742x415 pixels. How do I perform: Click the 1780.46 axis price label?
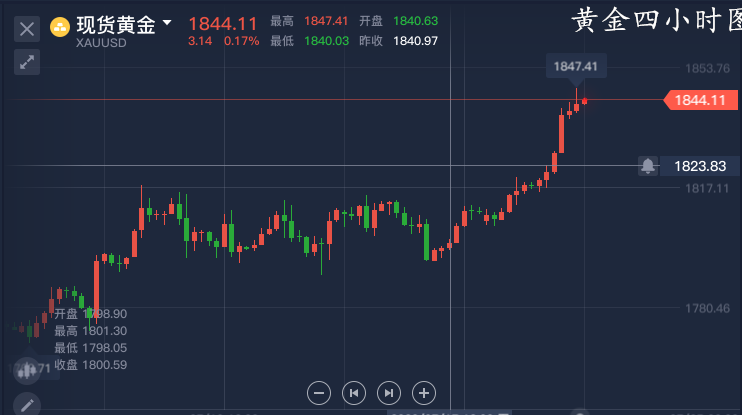(x=707, y=309)
